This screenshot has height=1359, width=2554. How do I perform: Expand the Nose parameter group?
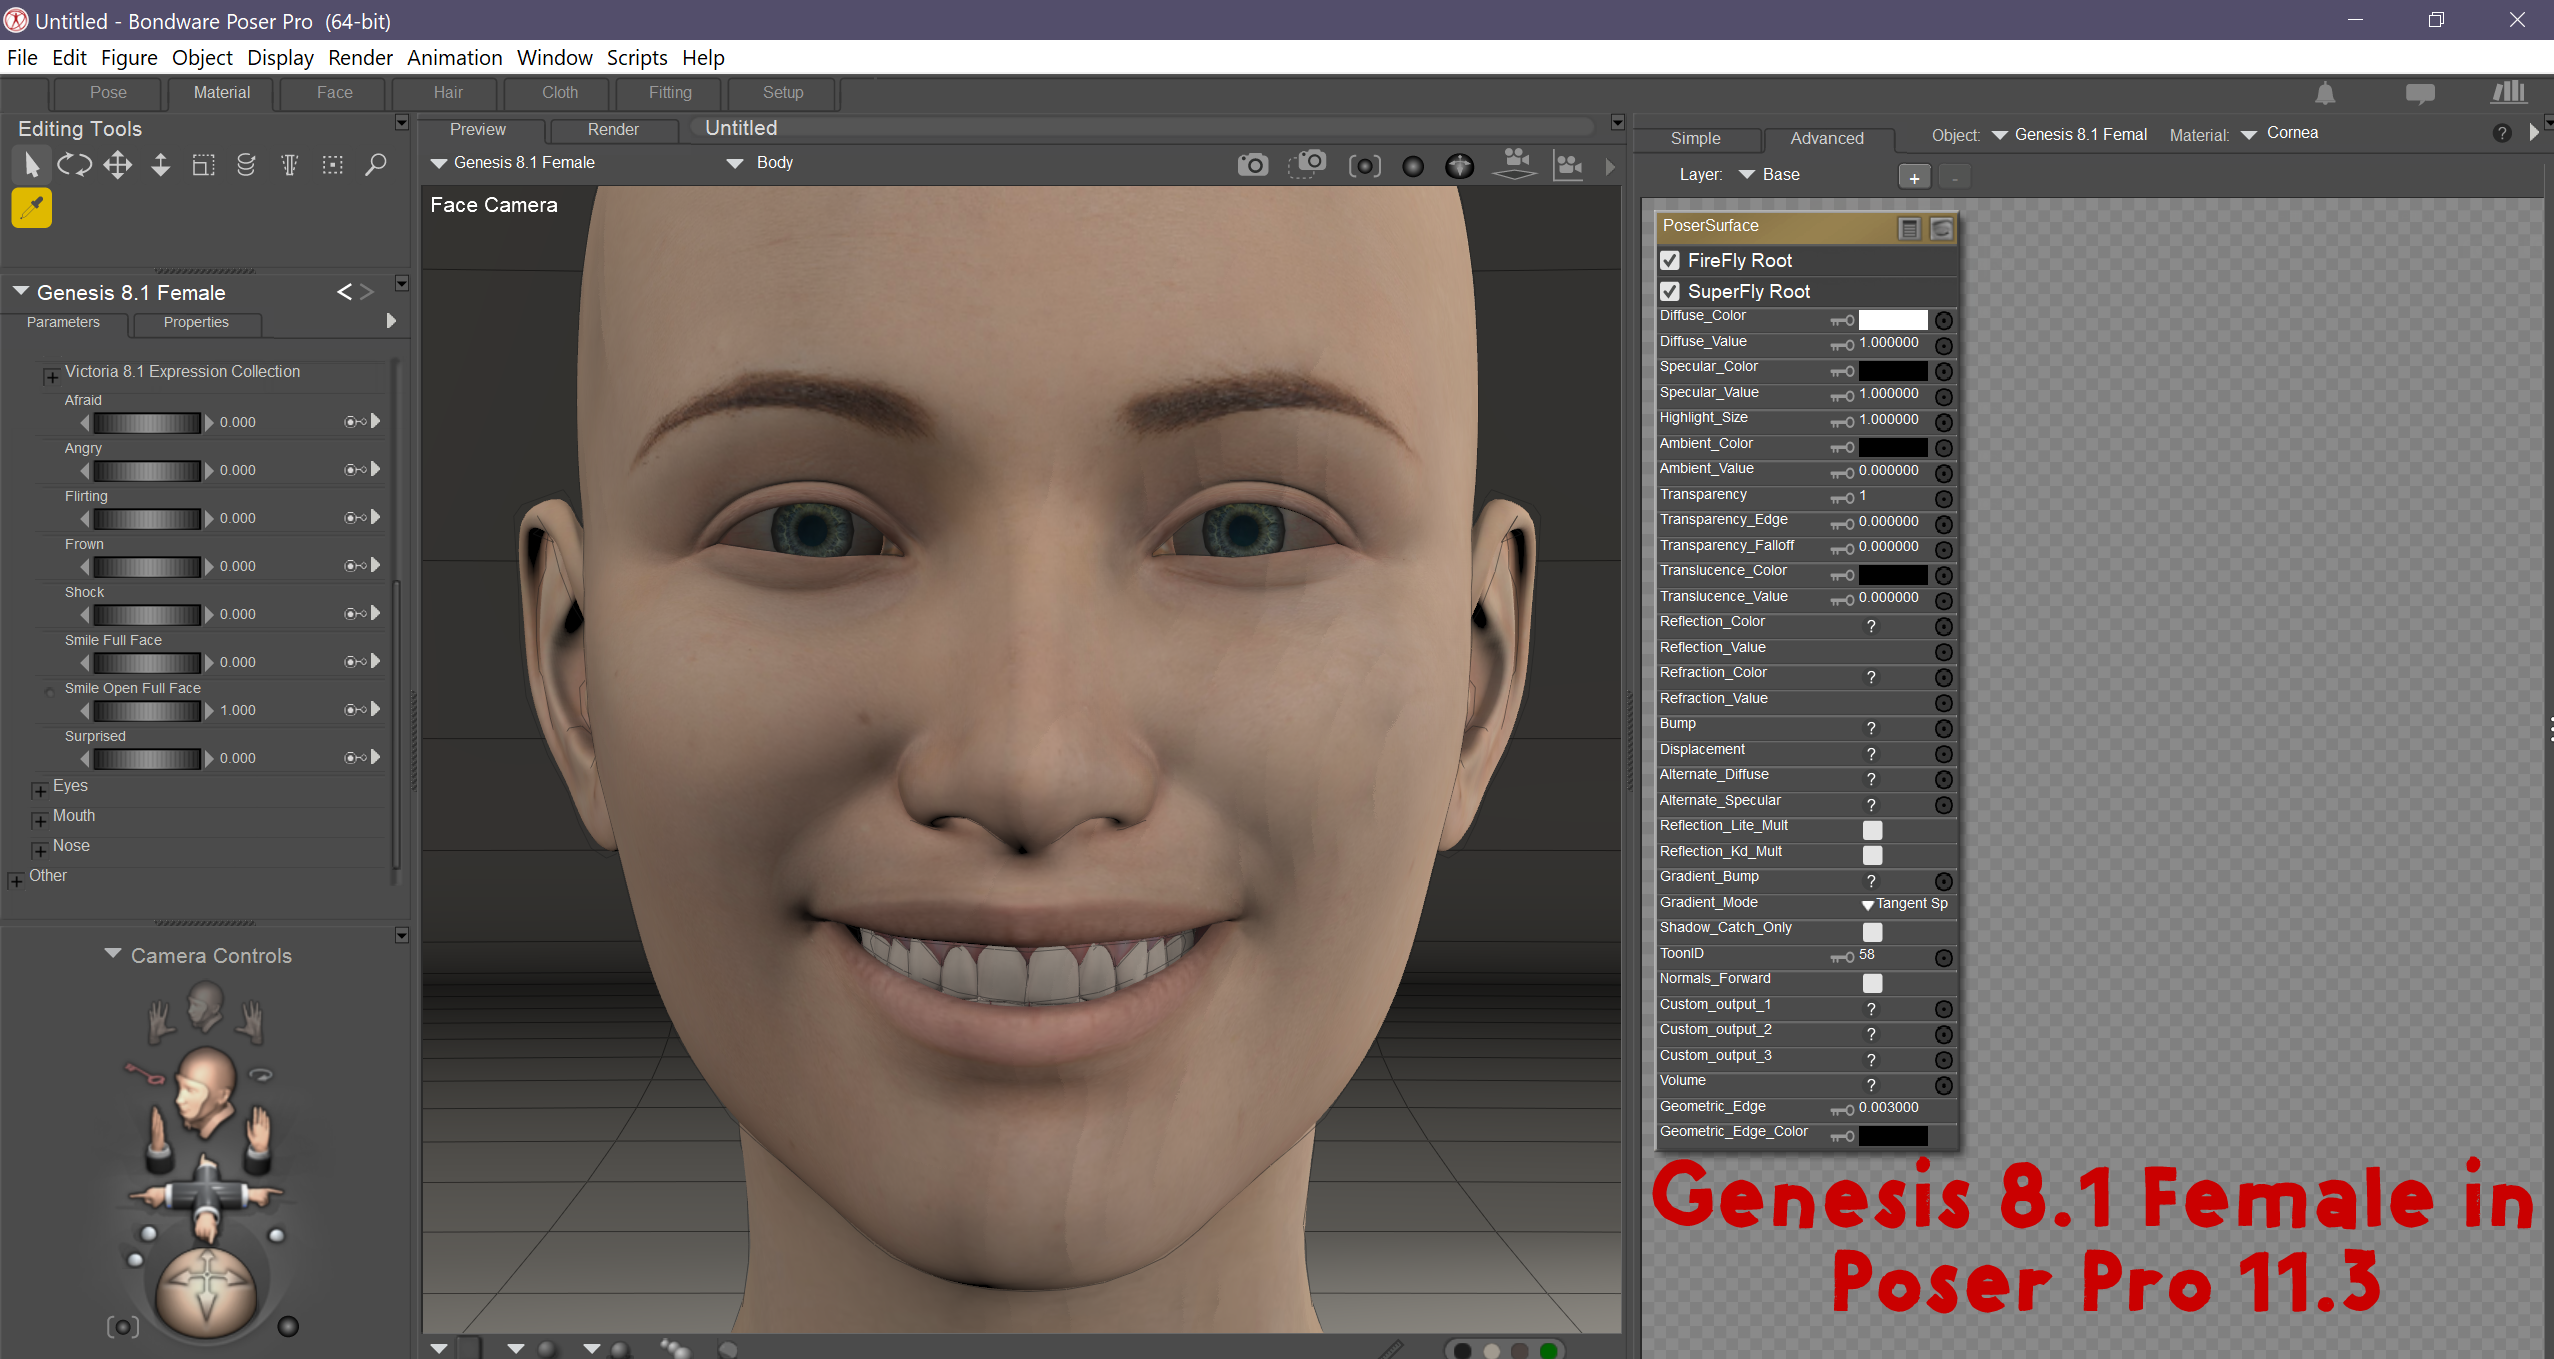[40, 850]
